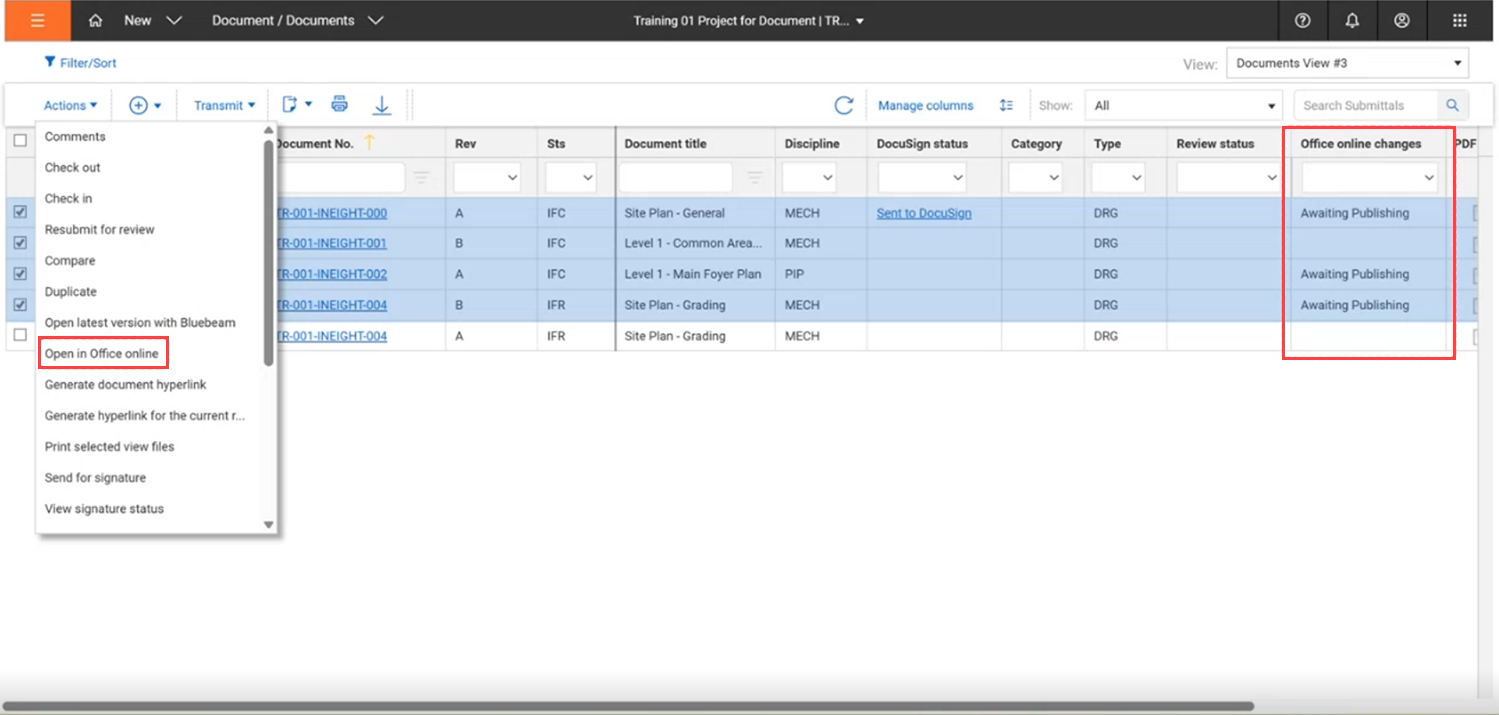Open the user profile icon
The width and height of the screenshot is (1499, 715).
click(x=1402, y=20)
